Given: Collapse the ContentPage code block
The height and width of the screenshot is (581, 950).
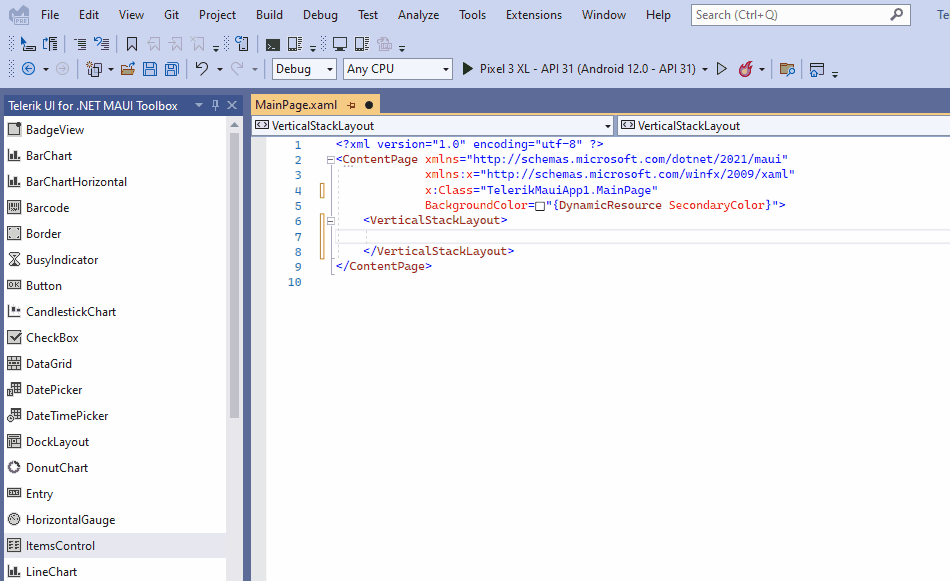Looking at the screenshot, I should coord(329,158).
